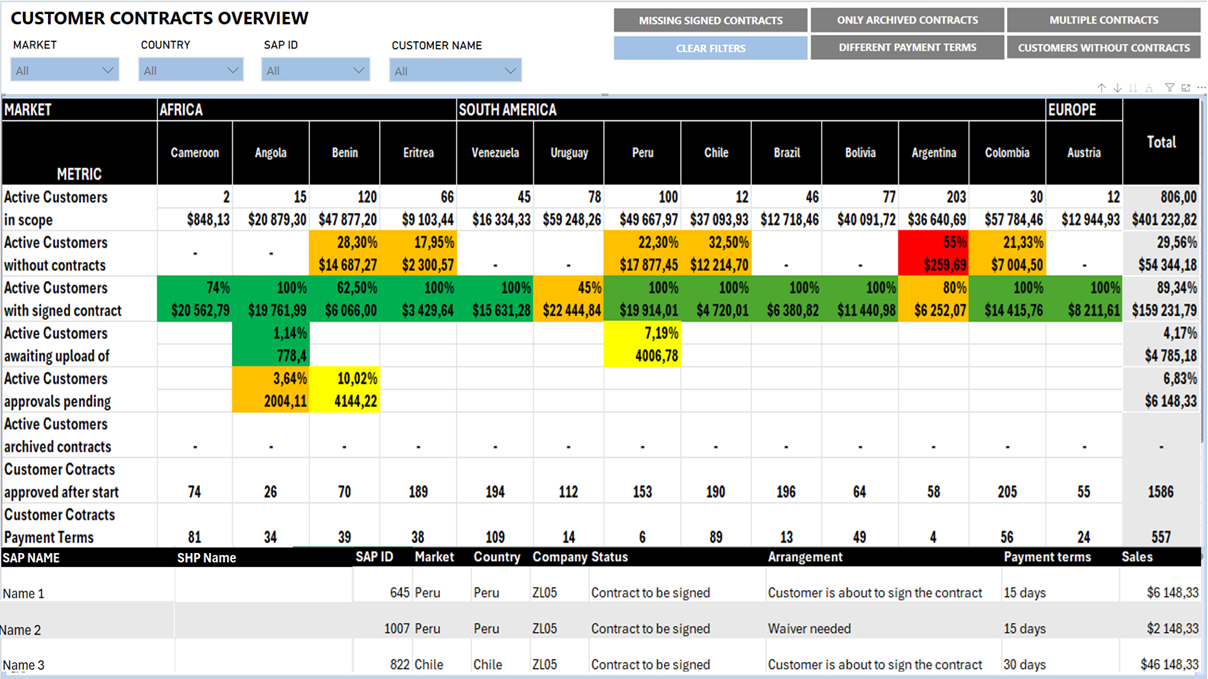Click the Missing Signed Contracts button

click(x=710, y=20)
